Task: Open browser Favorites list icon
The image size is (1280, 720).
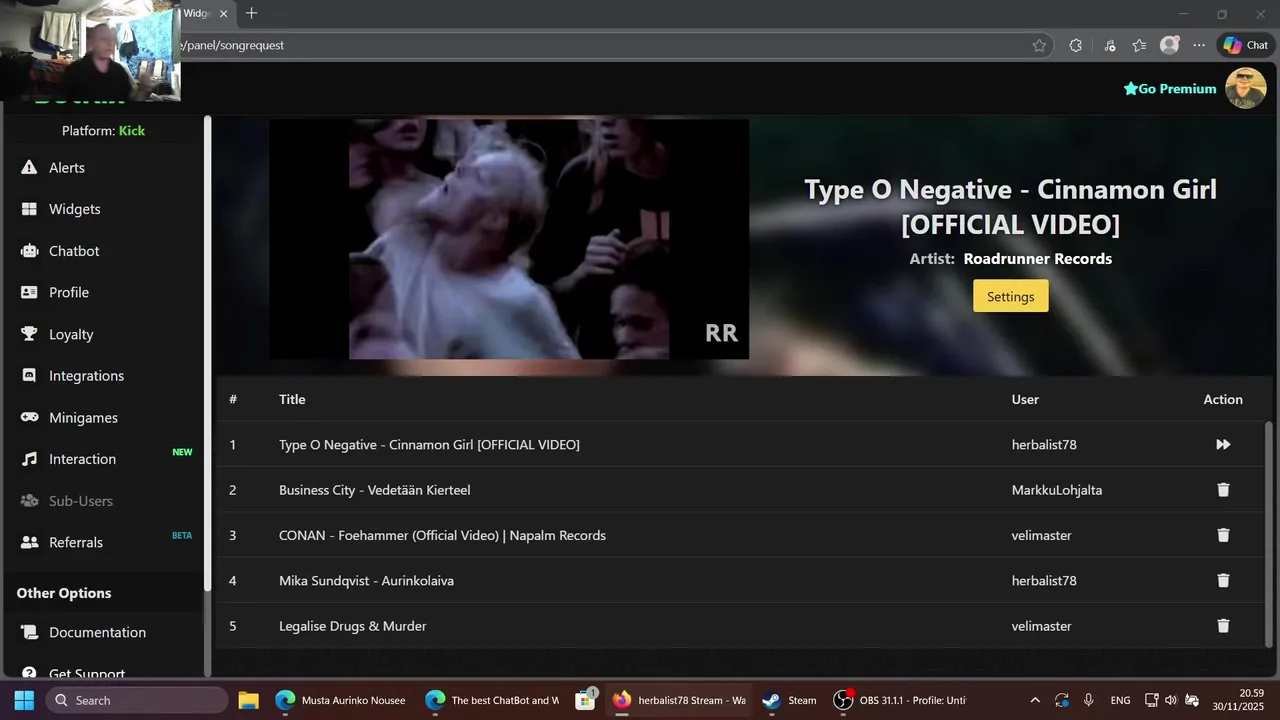Action: coord(1139,45)
